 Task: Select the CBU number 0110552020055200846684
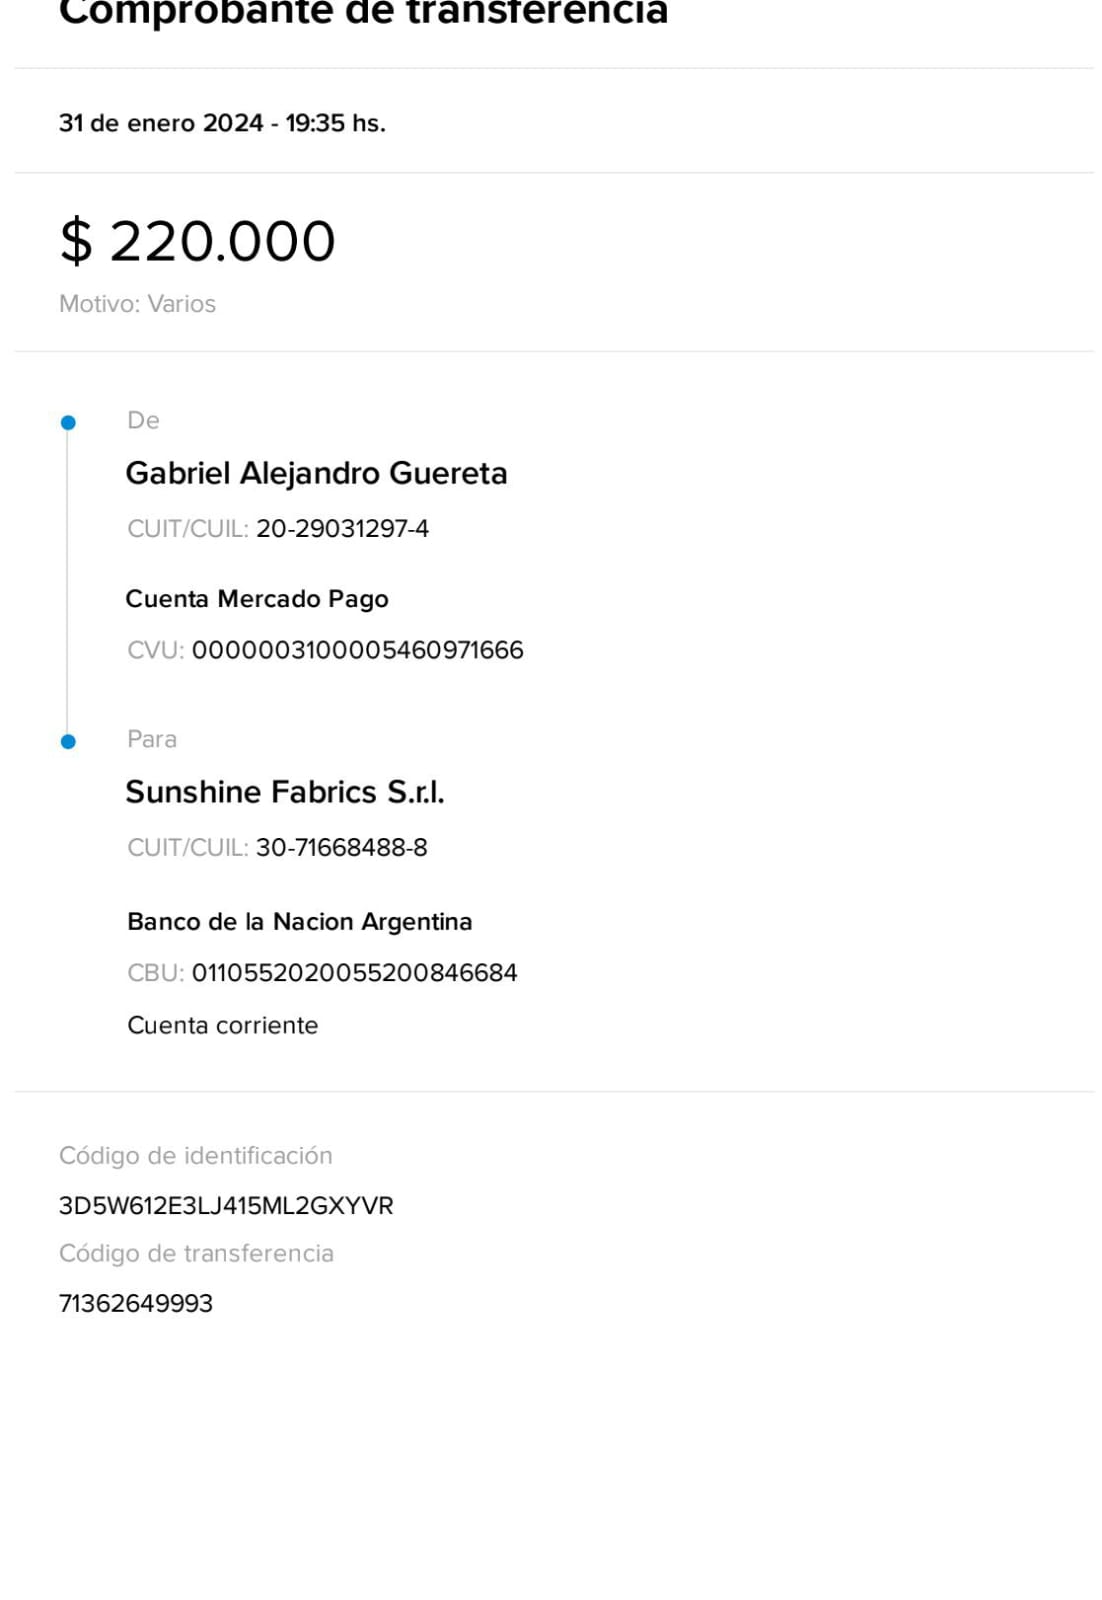tap(354, 973)
